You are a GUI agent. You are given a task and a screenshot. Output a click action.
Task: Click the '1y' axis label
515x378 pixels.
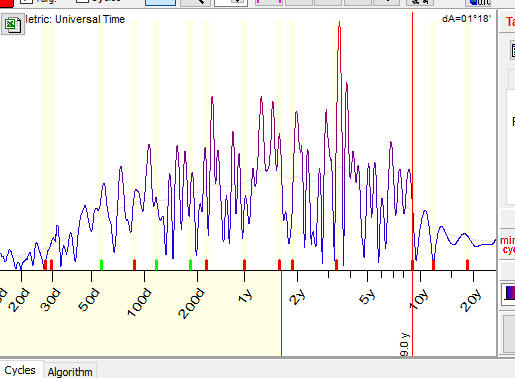245,296
